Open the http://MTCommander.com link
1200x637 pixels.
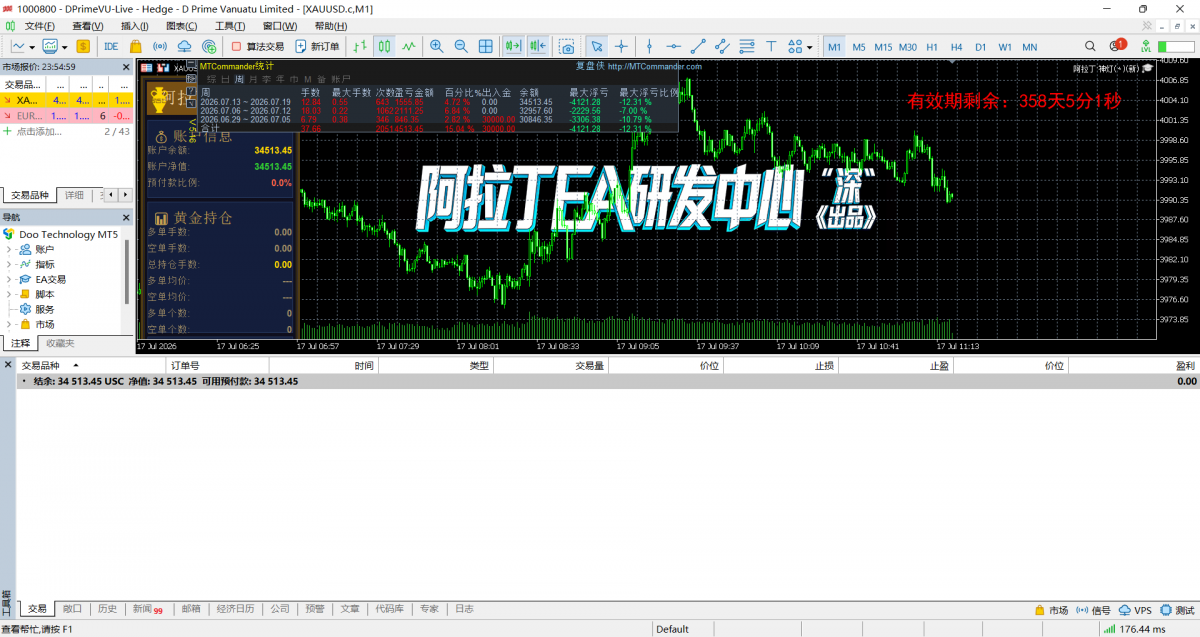(x=655, y=67)
